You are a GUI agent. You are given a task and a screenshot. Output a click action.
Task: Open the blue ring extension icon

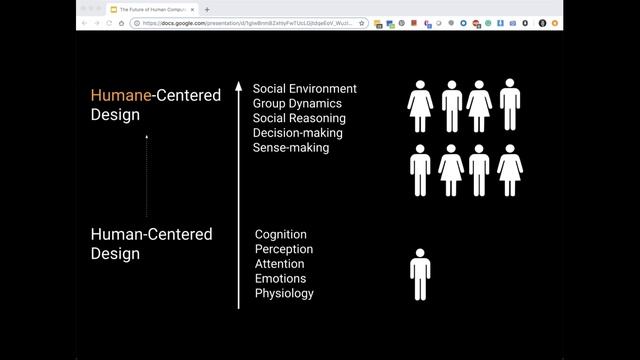tap(463, 23)
